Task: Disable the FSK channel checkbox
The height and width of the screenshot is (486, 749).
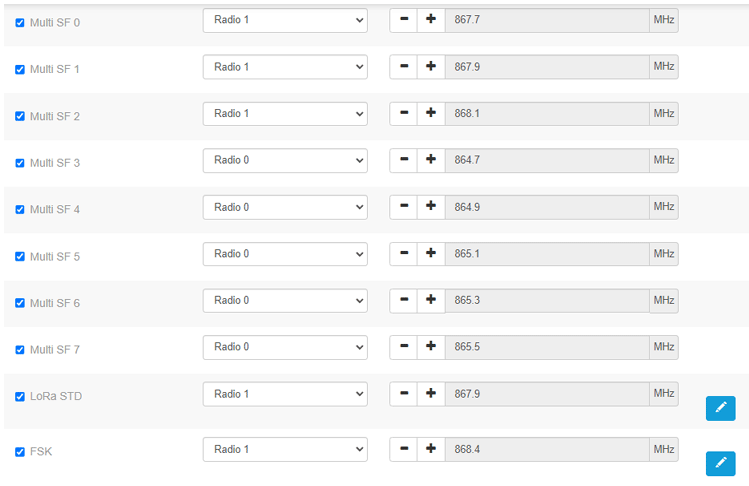Action: point(20,452)
